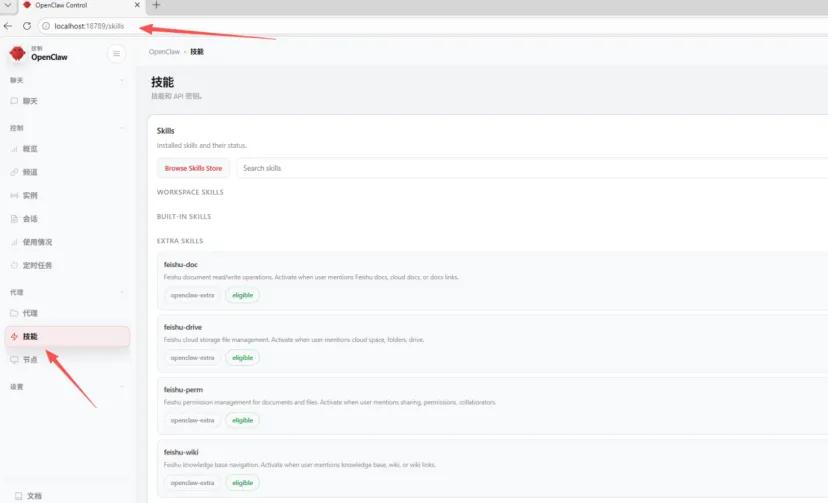
Task: Collapse the 控制 section header chevron
Action: click(122, 128)
